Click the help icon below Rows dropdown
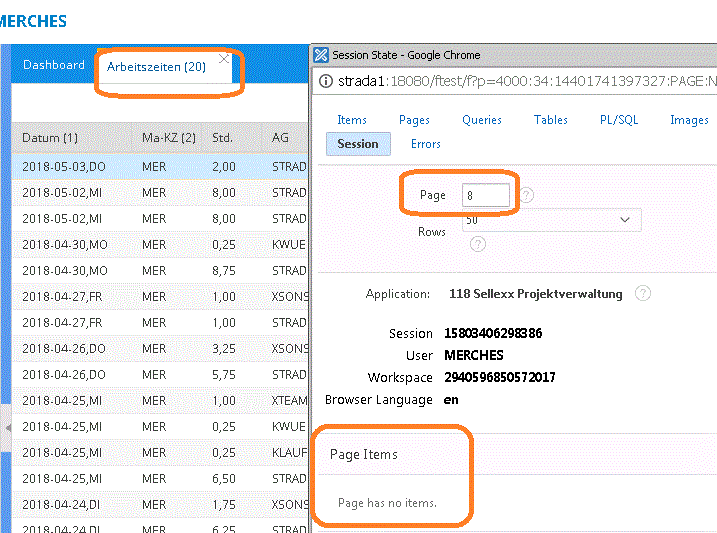This screenshot has width=717, height=533. click(478, 243)
